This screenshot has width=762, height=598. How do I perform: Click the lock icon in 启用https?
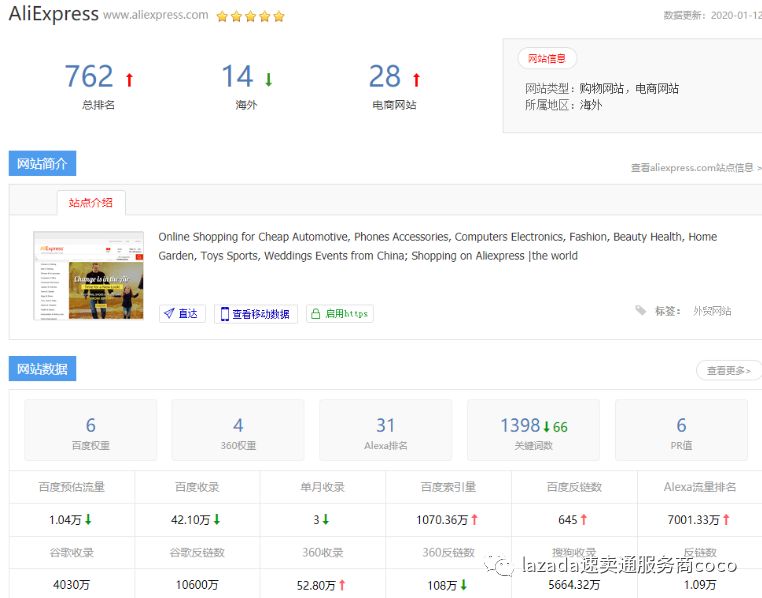click(315, 314)
